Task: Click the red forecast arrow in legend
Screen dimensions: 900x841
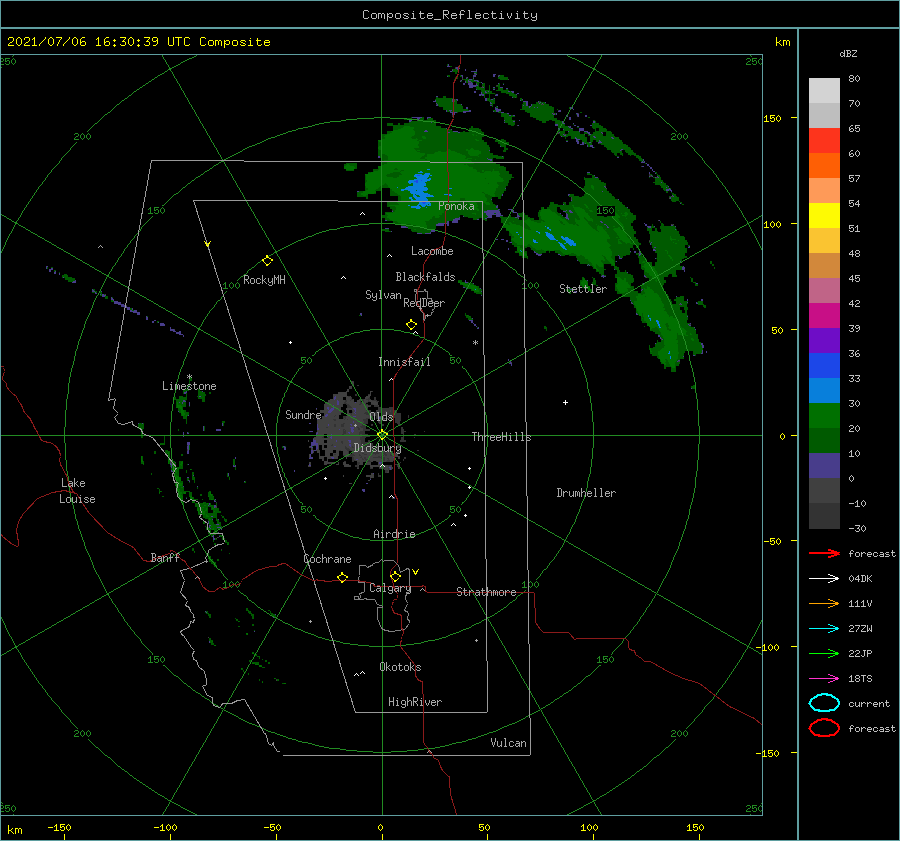Action: click(824, 553)
